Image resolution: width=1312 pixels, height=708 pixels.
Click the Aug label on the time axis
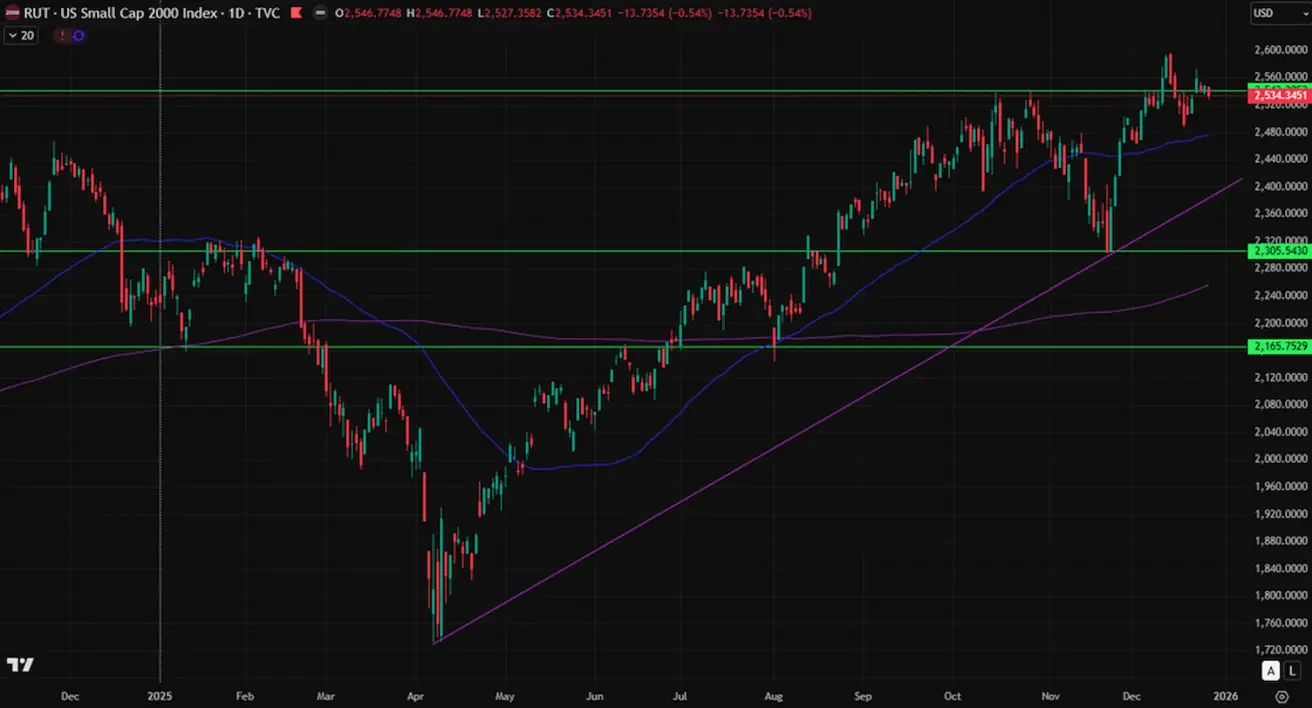pyautogui.click(x=773, y=696)
